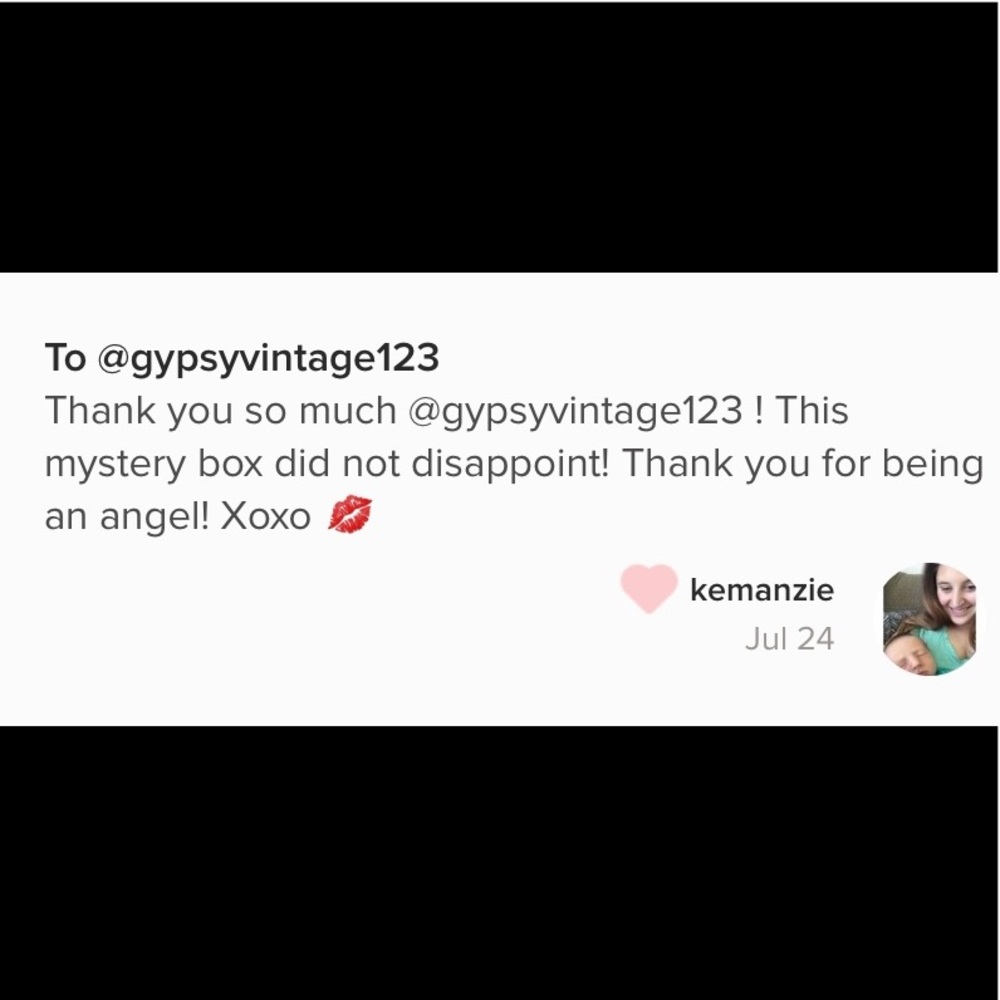The height and width of the screenshot is (1000, 1000).
Task: Select the 'Thank you so much' opening text
Action: 221,410
